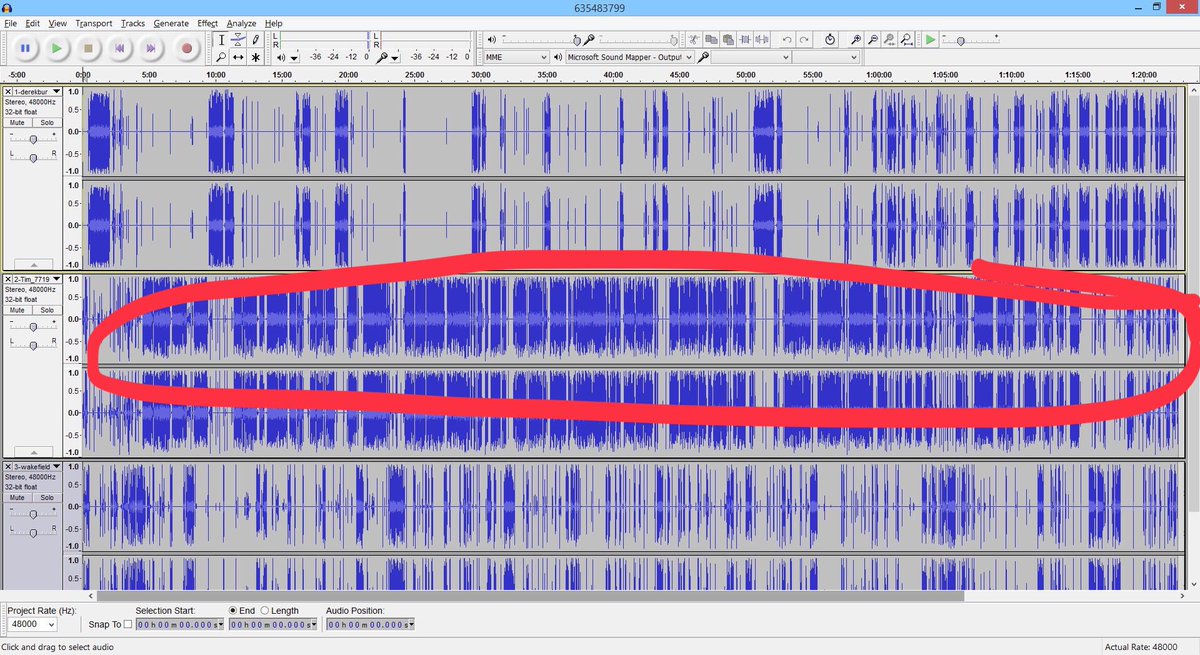Mute the 3-wakefield track
Viewport: 1200px width, 655px height.
(18, 497)
